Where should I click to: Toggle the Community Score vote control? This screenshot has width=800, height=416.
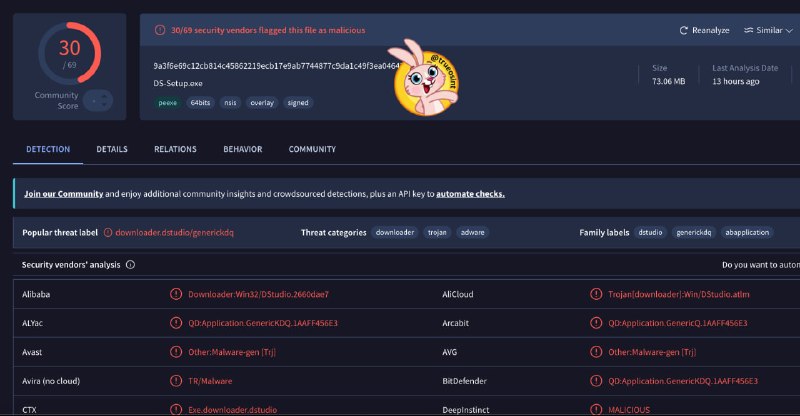pyautogui.click(x=98, y=101)
